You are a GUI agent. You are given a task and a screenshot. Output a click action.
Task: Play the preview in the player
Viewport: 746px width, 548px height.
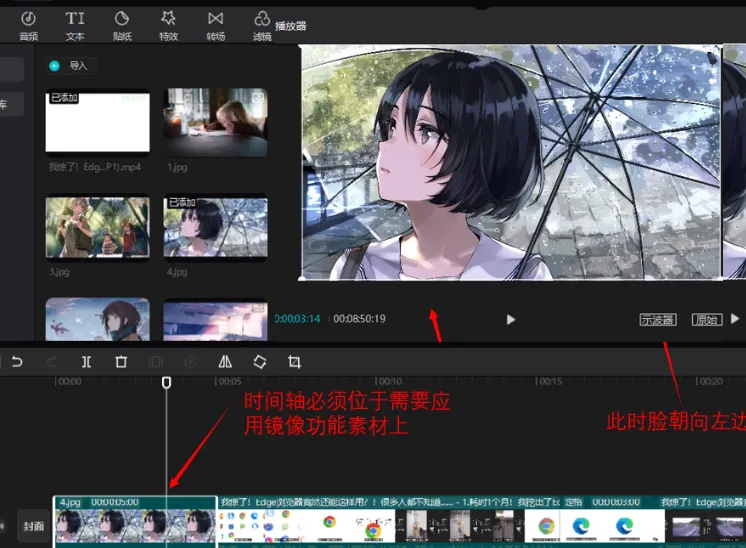coord(510,319)
